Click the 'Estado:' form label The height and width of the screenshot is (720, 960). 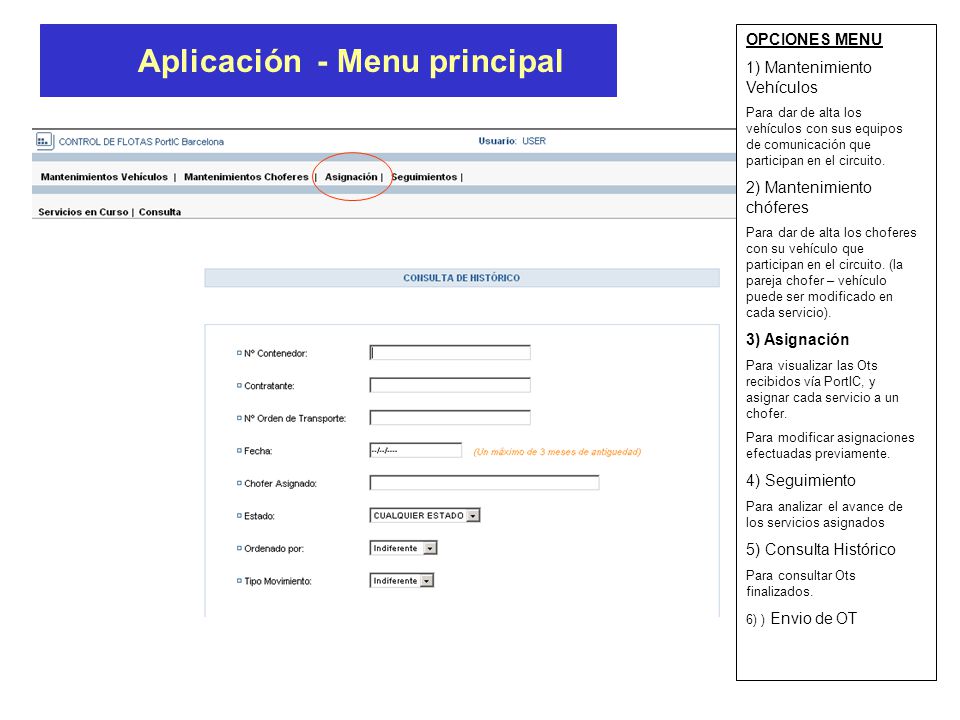[x=259, y=516]
